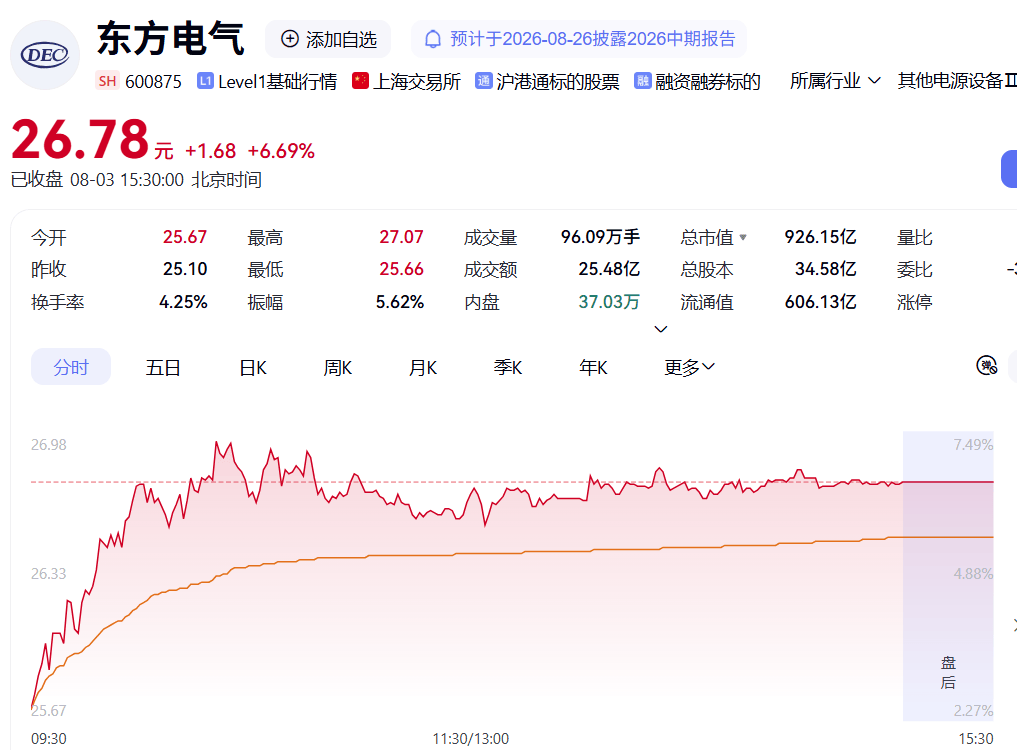Click the DEC company logo

coord(45,55)
